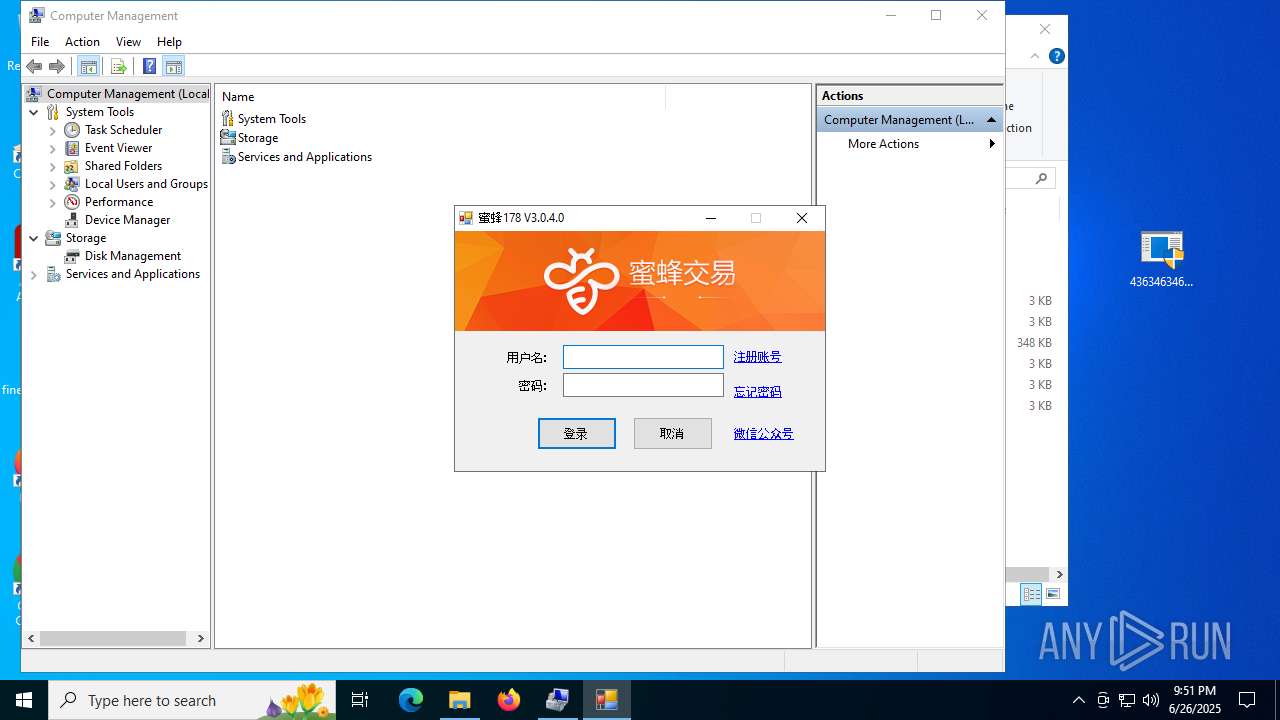Image resolution: width=1280 pixels, height=720 pixels.
Task: Collapse the Storage tree node
Action: (34, 238)
